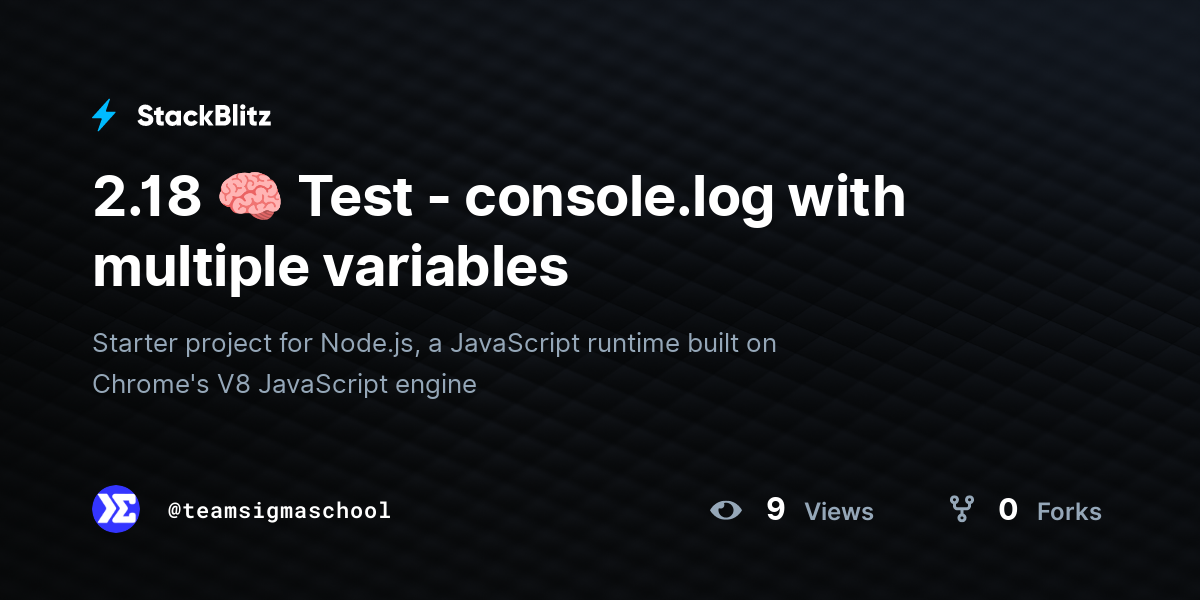Click the word "with" in the title
This screenshot has width=1200, height=600.
pyautogui.click(x=846, y=196)
